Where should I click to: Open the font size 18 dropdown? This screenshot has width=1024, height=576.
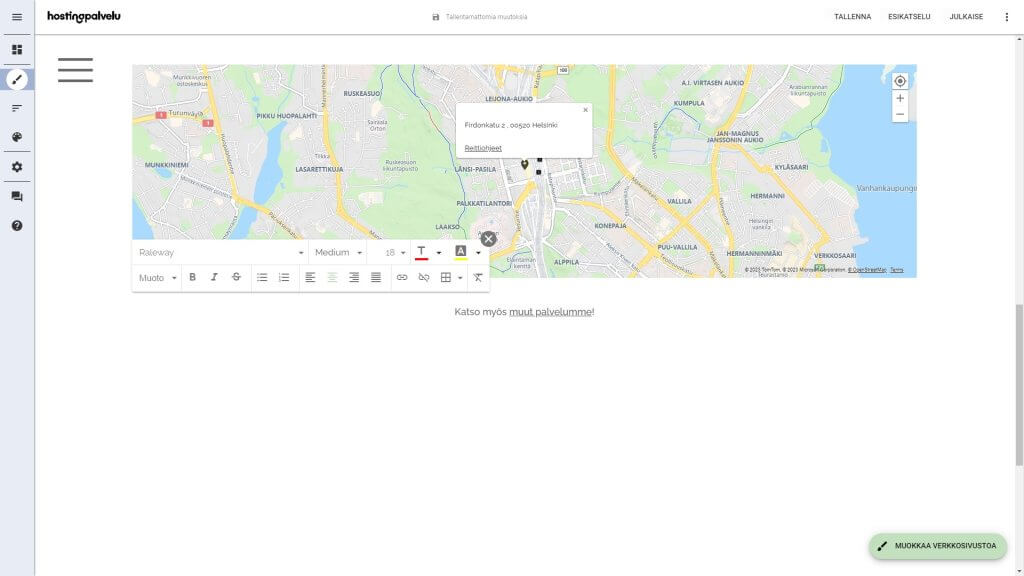point(390,253)
